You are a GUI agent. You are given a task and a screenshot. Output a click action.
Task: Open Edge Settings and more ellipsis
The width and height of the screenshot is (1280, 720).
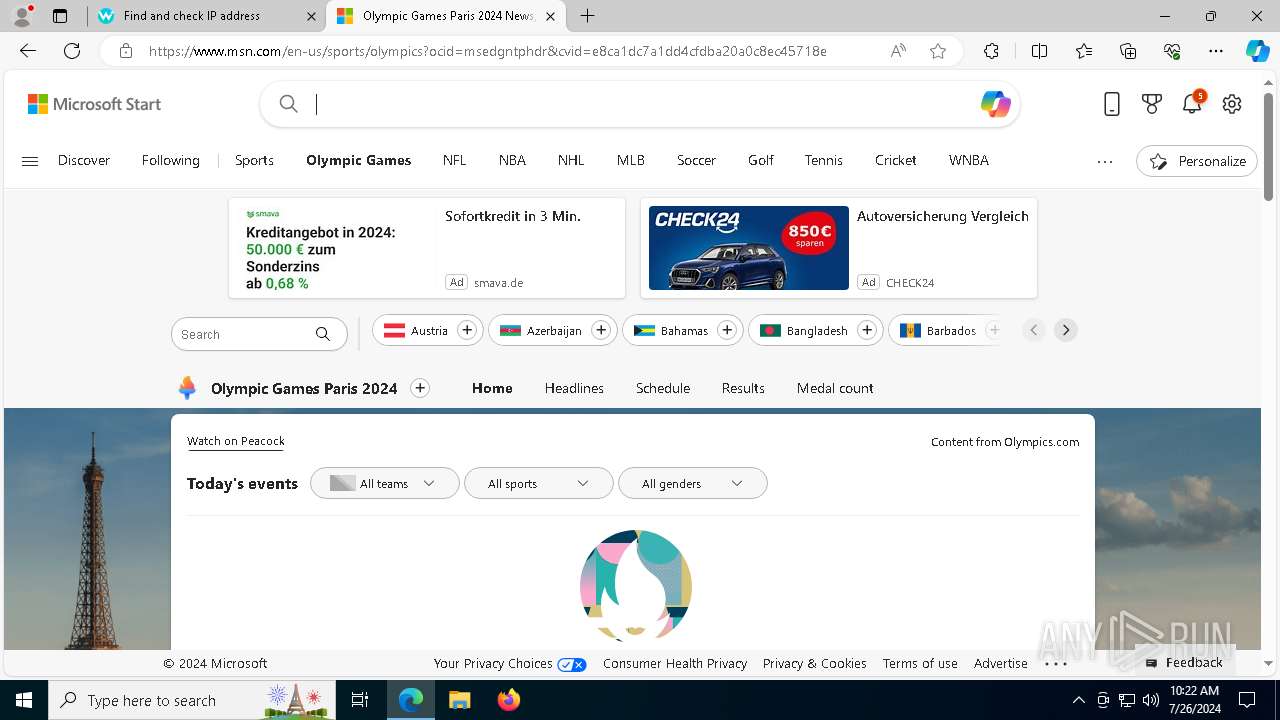(x=1216, y=51)
